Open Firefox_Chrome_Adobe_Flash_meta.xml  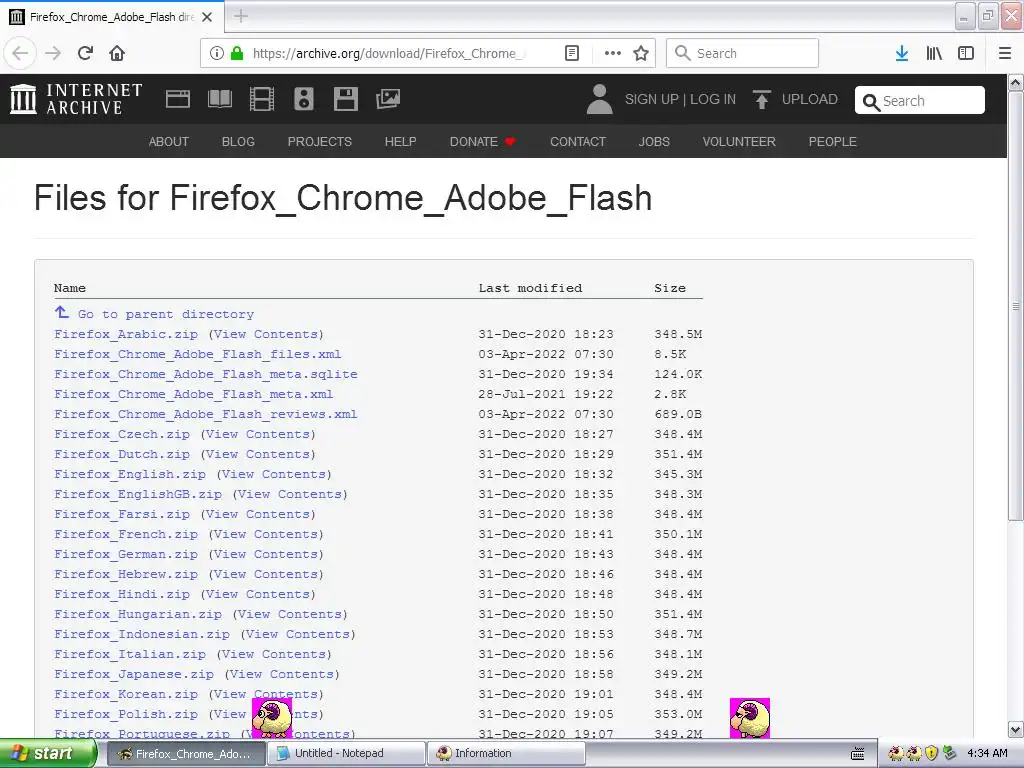[193, 394]
